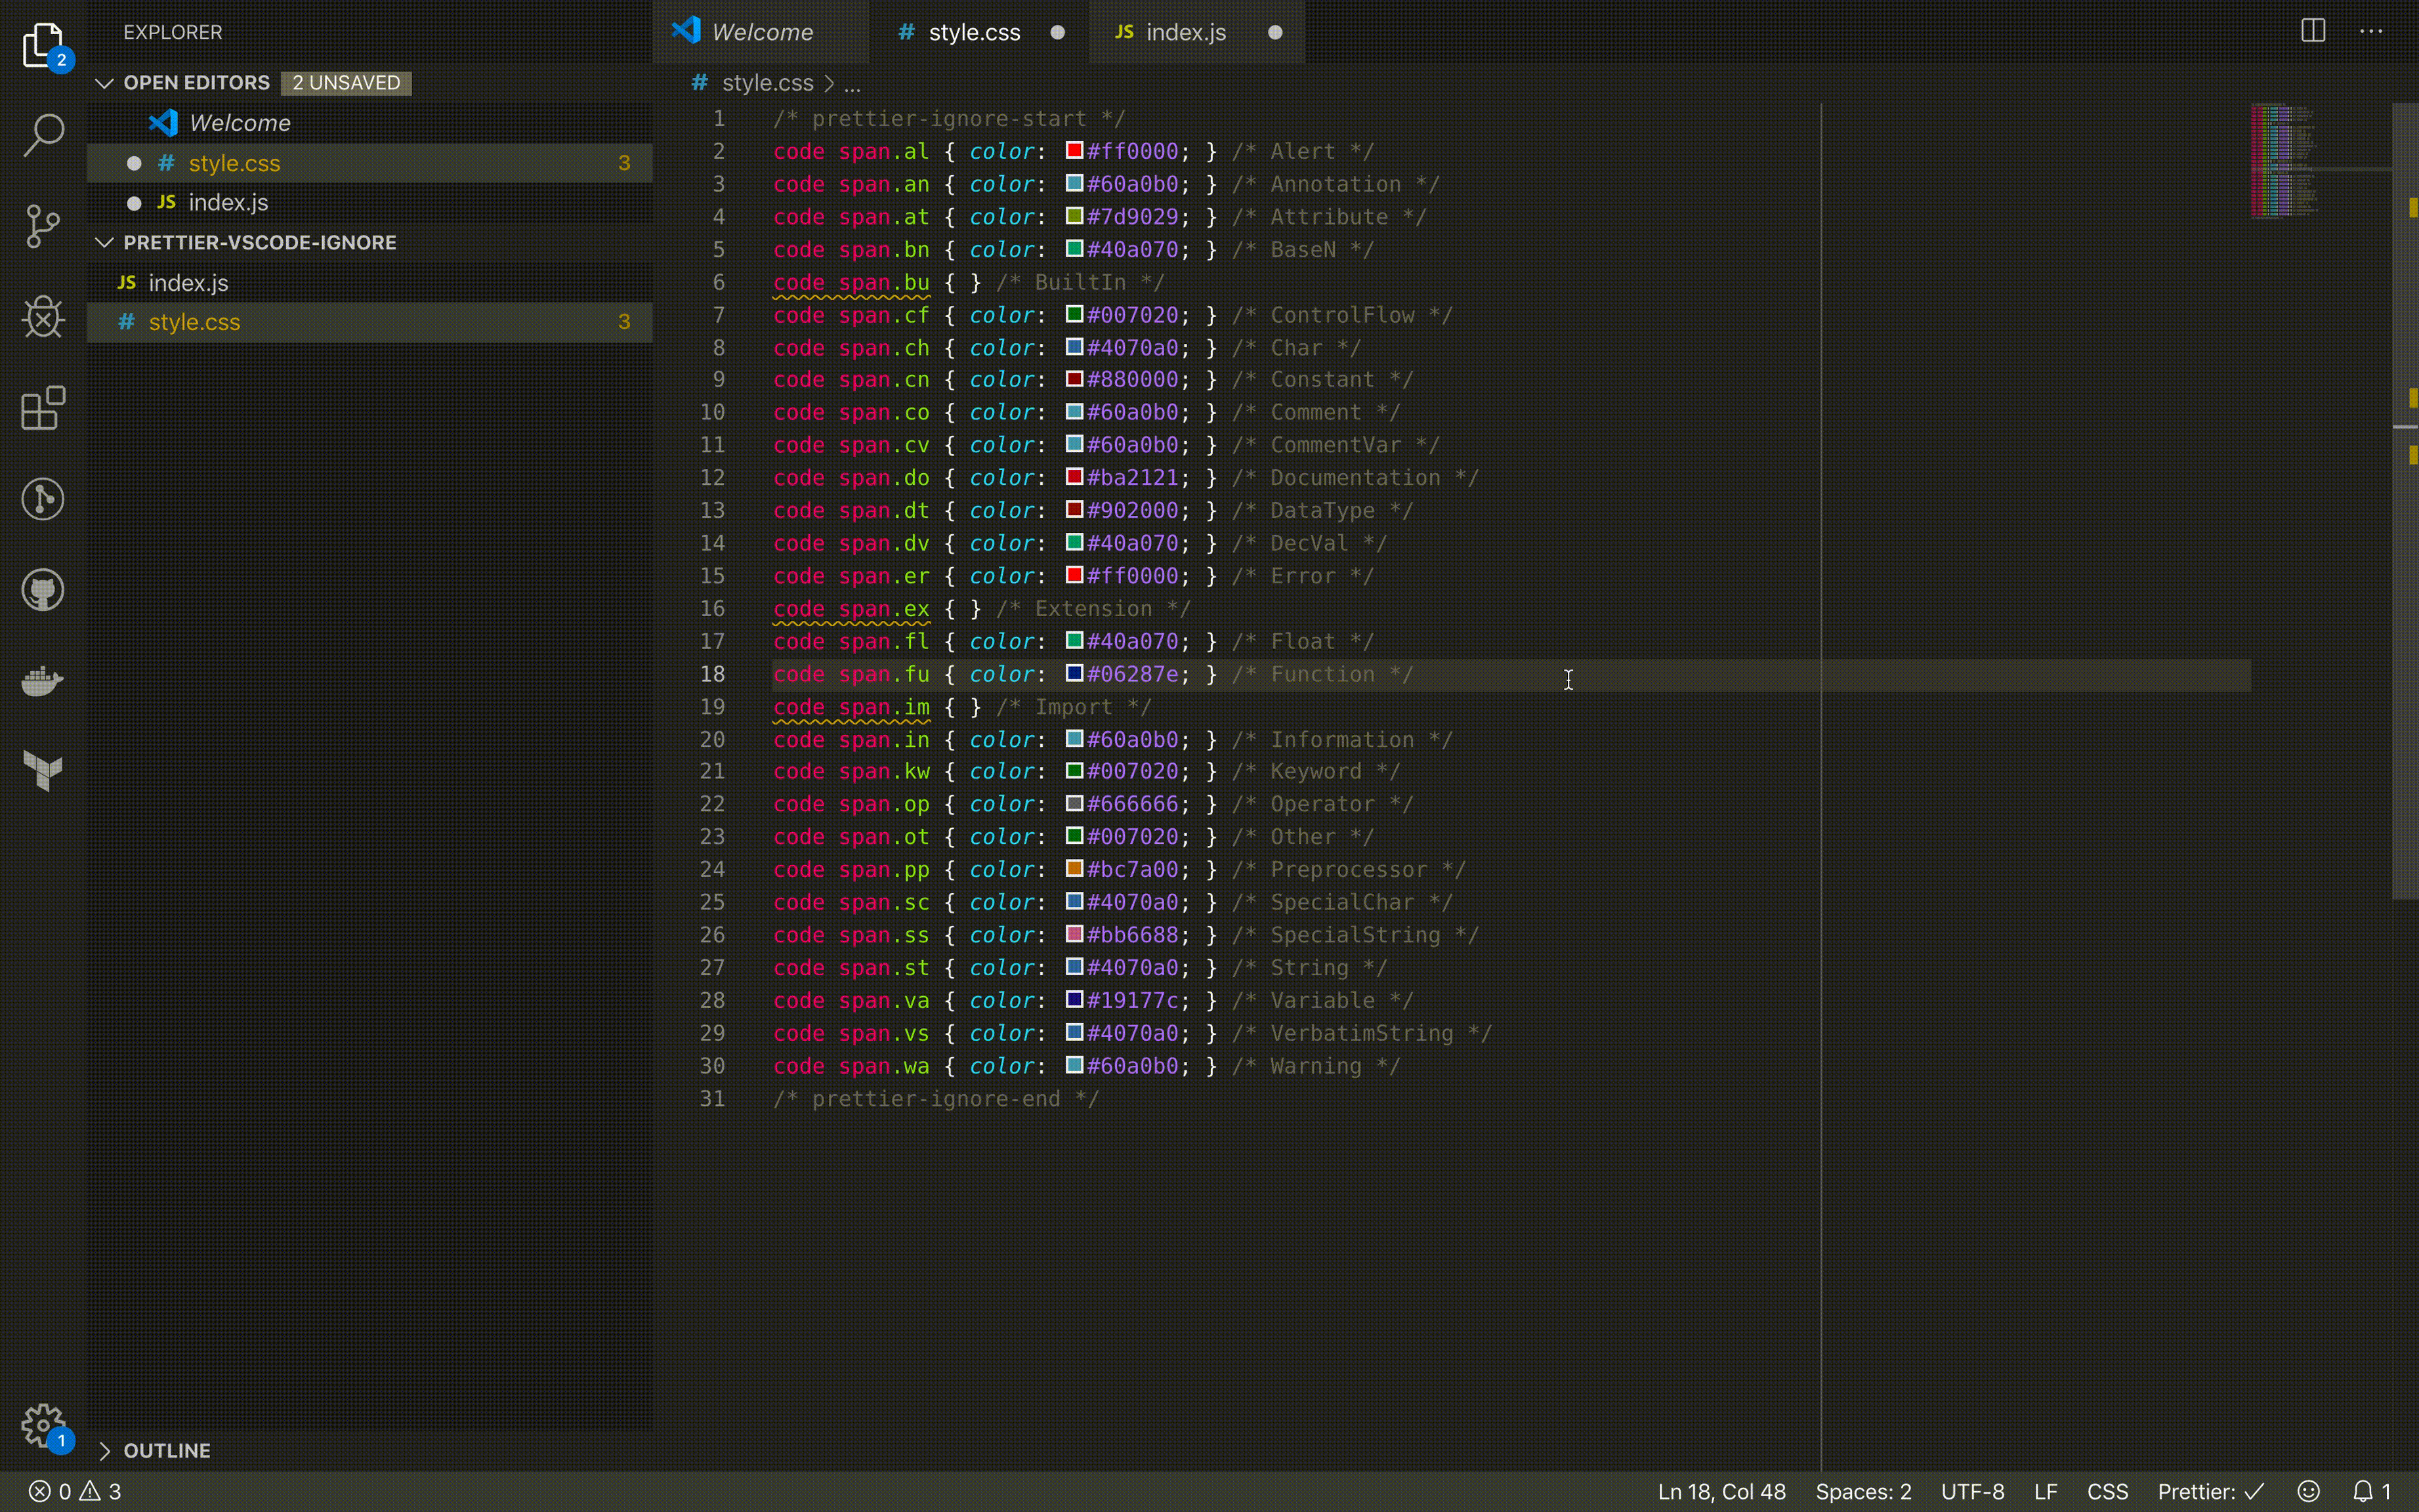Click the unsaved dot on index.js tab
The height and width of the screenshot is (1512, 2419).
[1274, 32]
